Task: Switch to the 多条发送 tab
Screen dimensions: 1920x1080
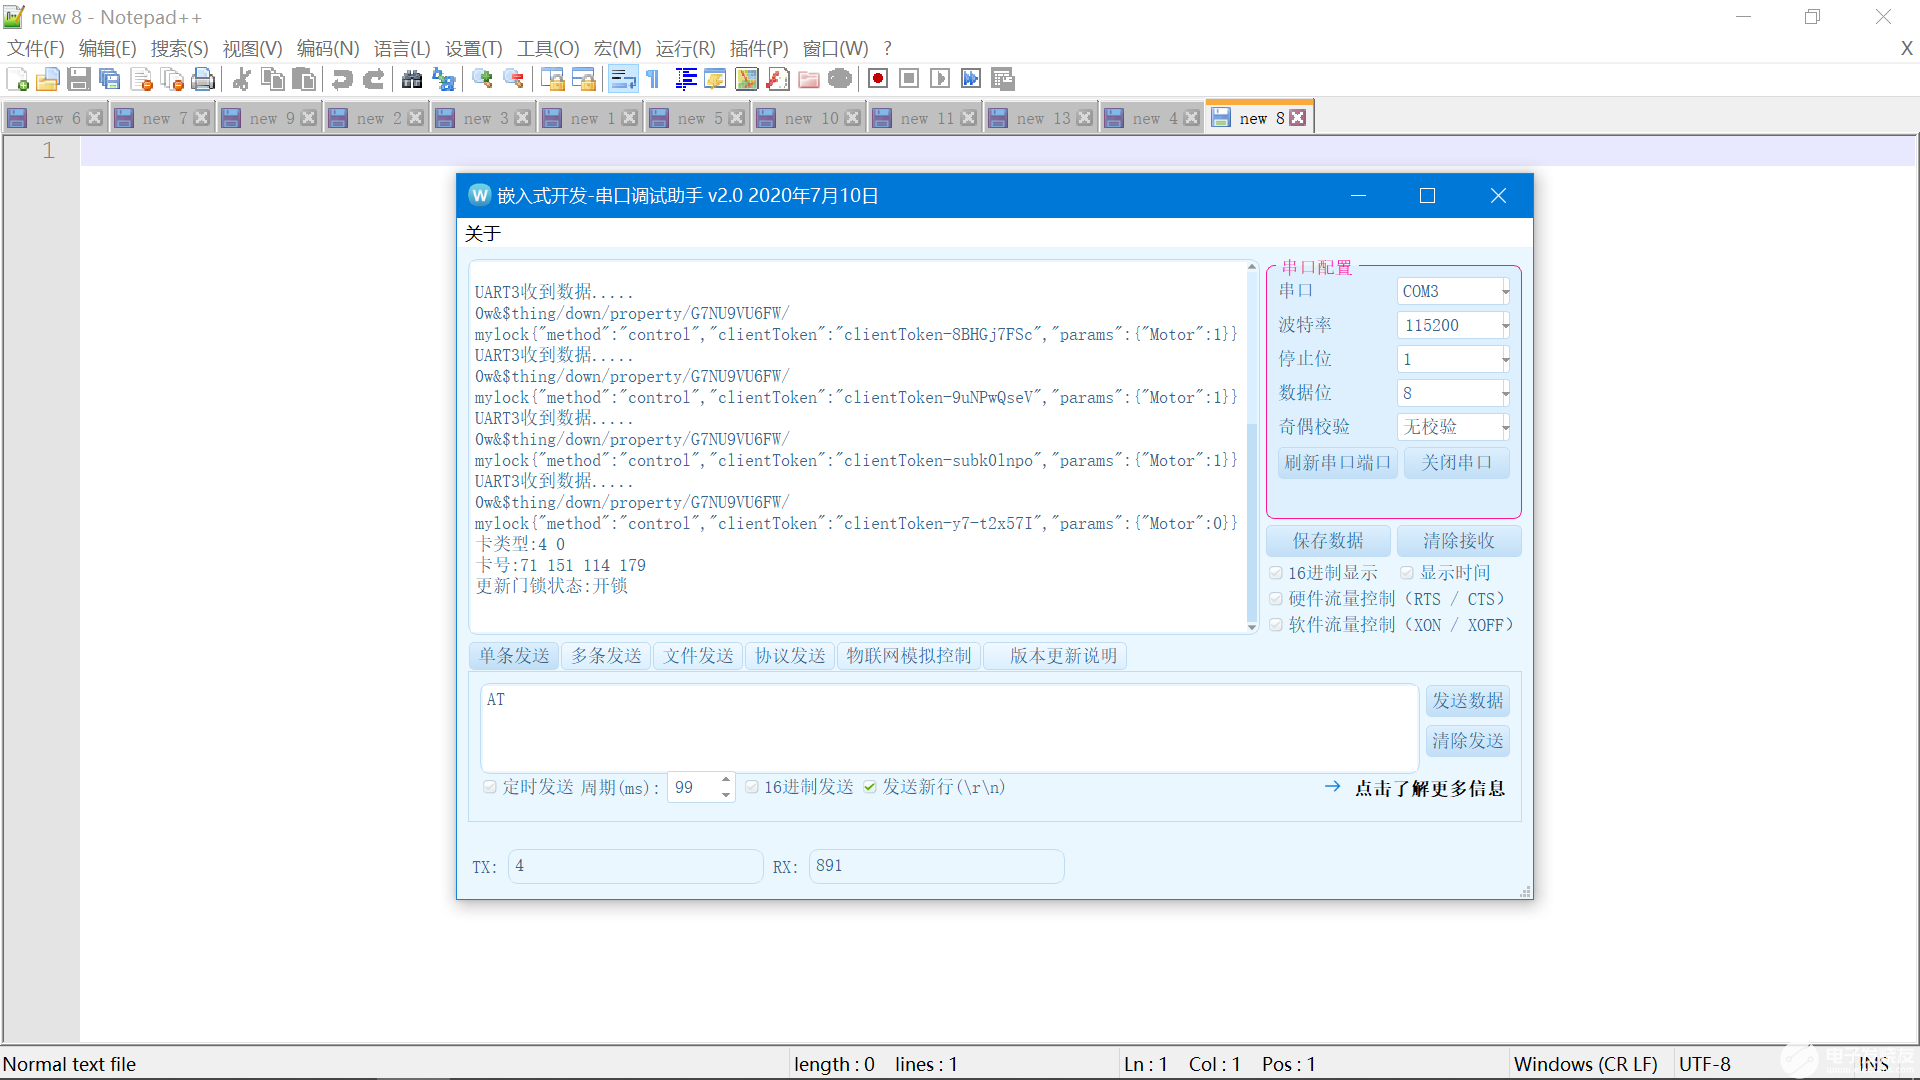Action: tap(606, 656)
